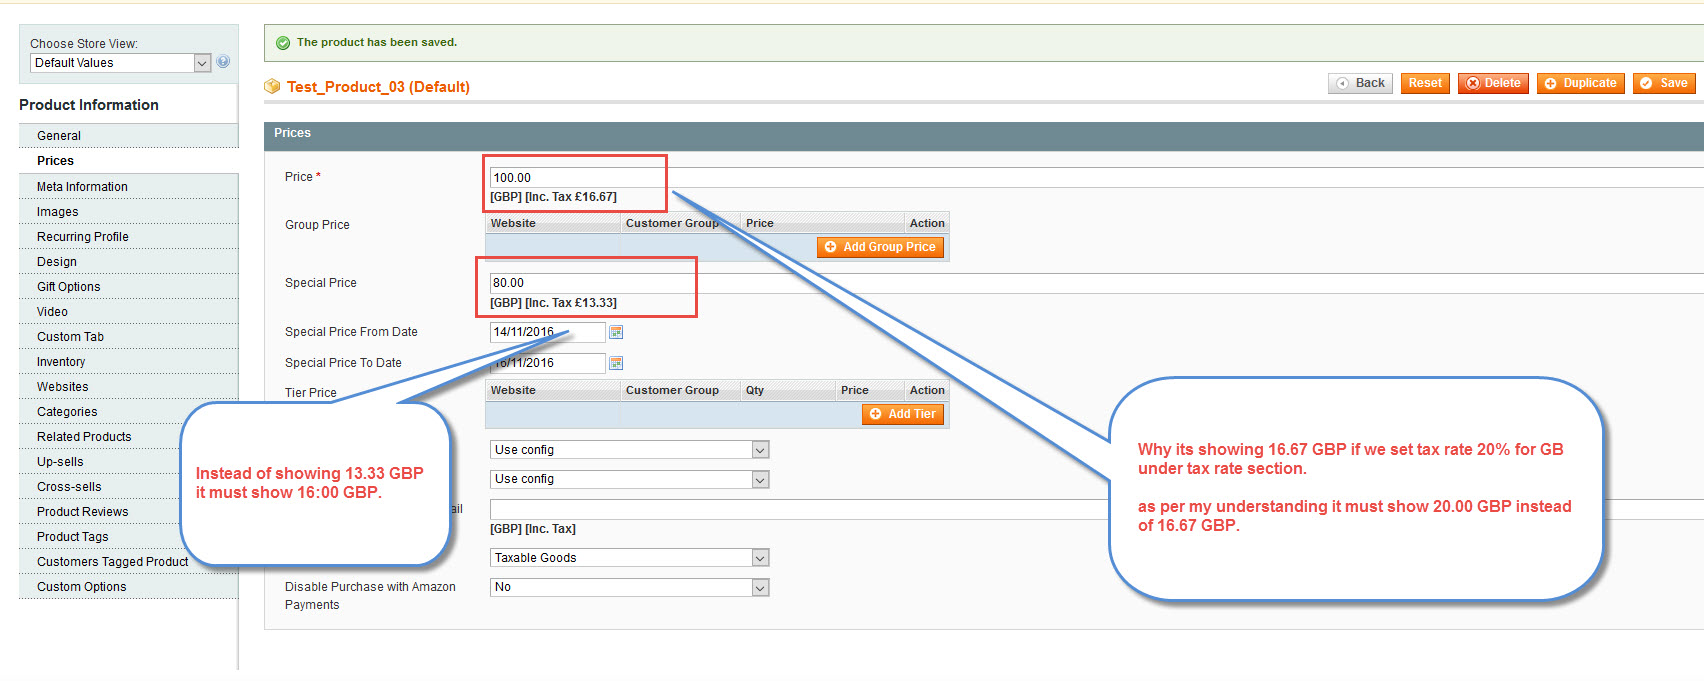Click the help icon beside store view
1704x681 pixels.
pyautogui.click(x=223, y=62)
